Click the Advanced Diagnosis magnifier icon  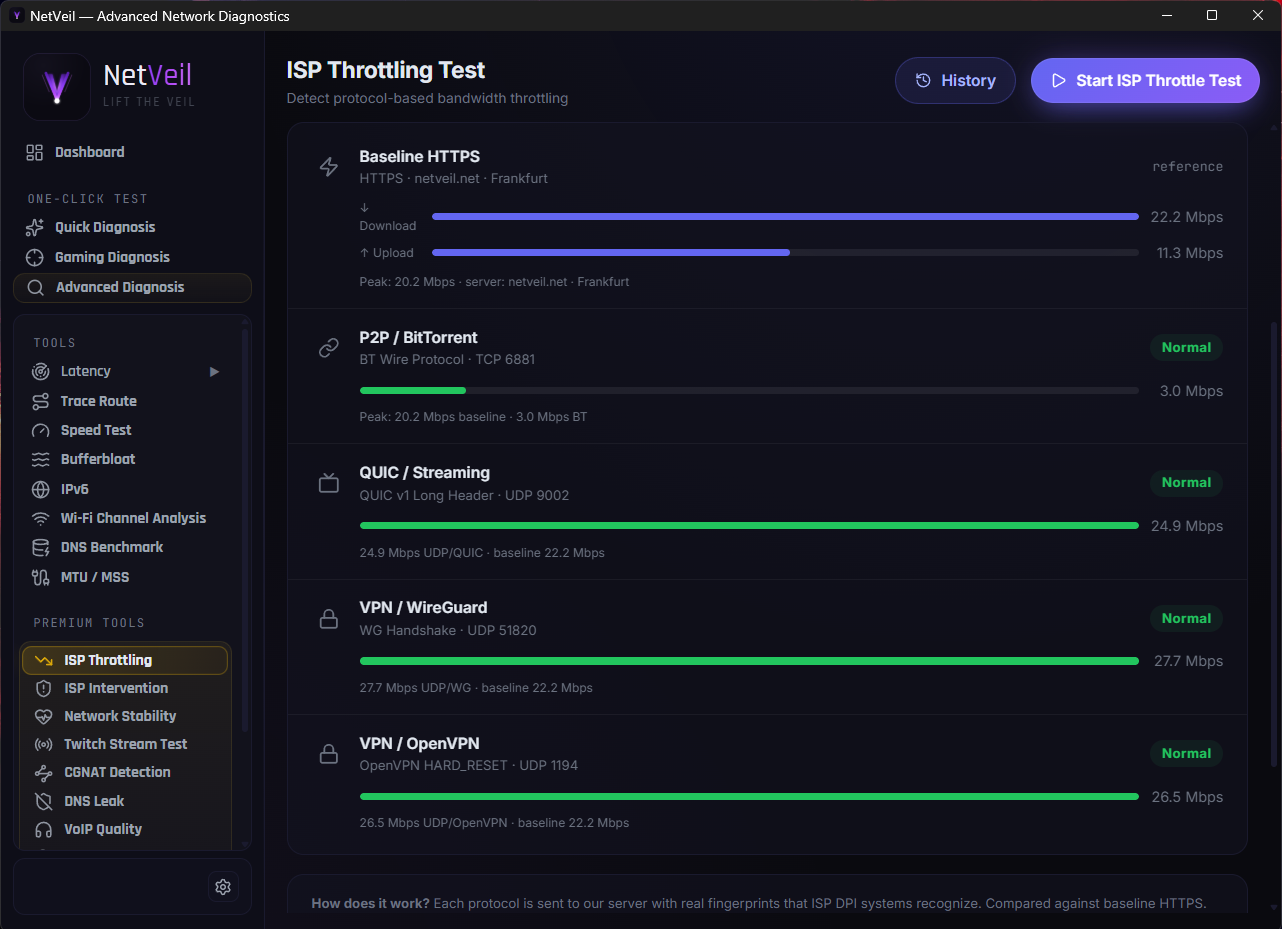pyautogui.click(x=35, y=287)
